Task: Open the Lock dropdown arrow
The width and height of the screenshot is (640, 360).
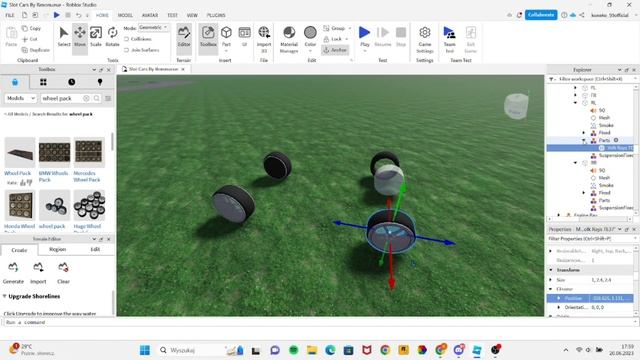Action: (x=347, y=39)
